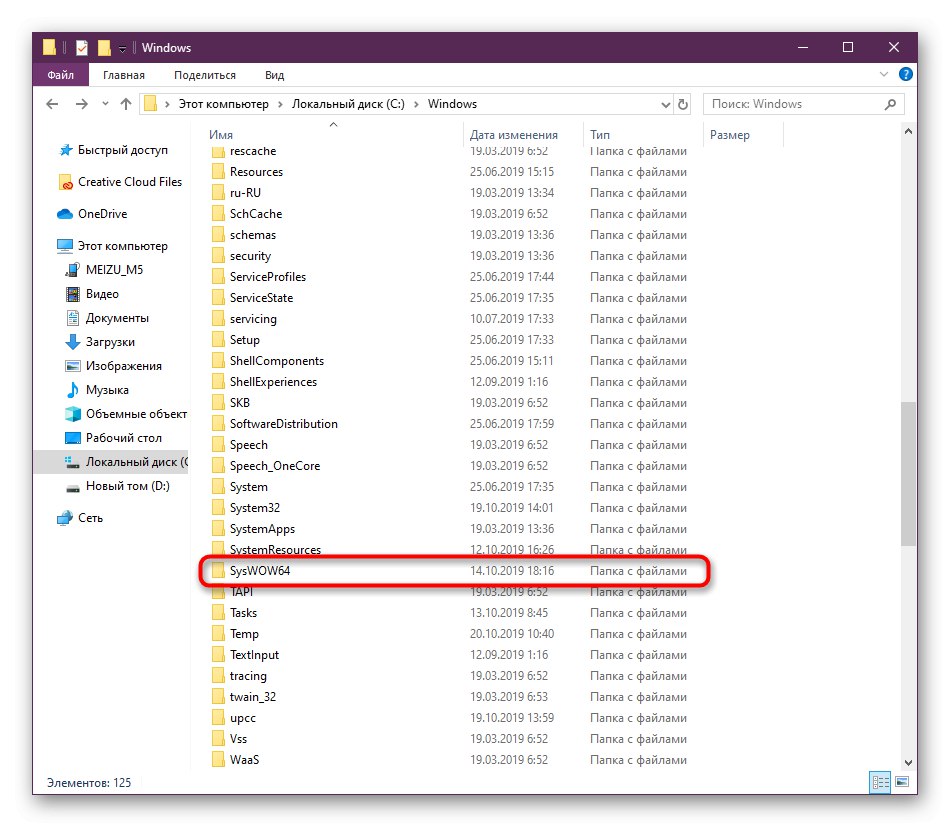
Task: Click the SoftwareDistribution folder icon
Action: [218, 424]
